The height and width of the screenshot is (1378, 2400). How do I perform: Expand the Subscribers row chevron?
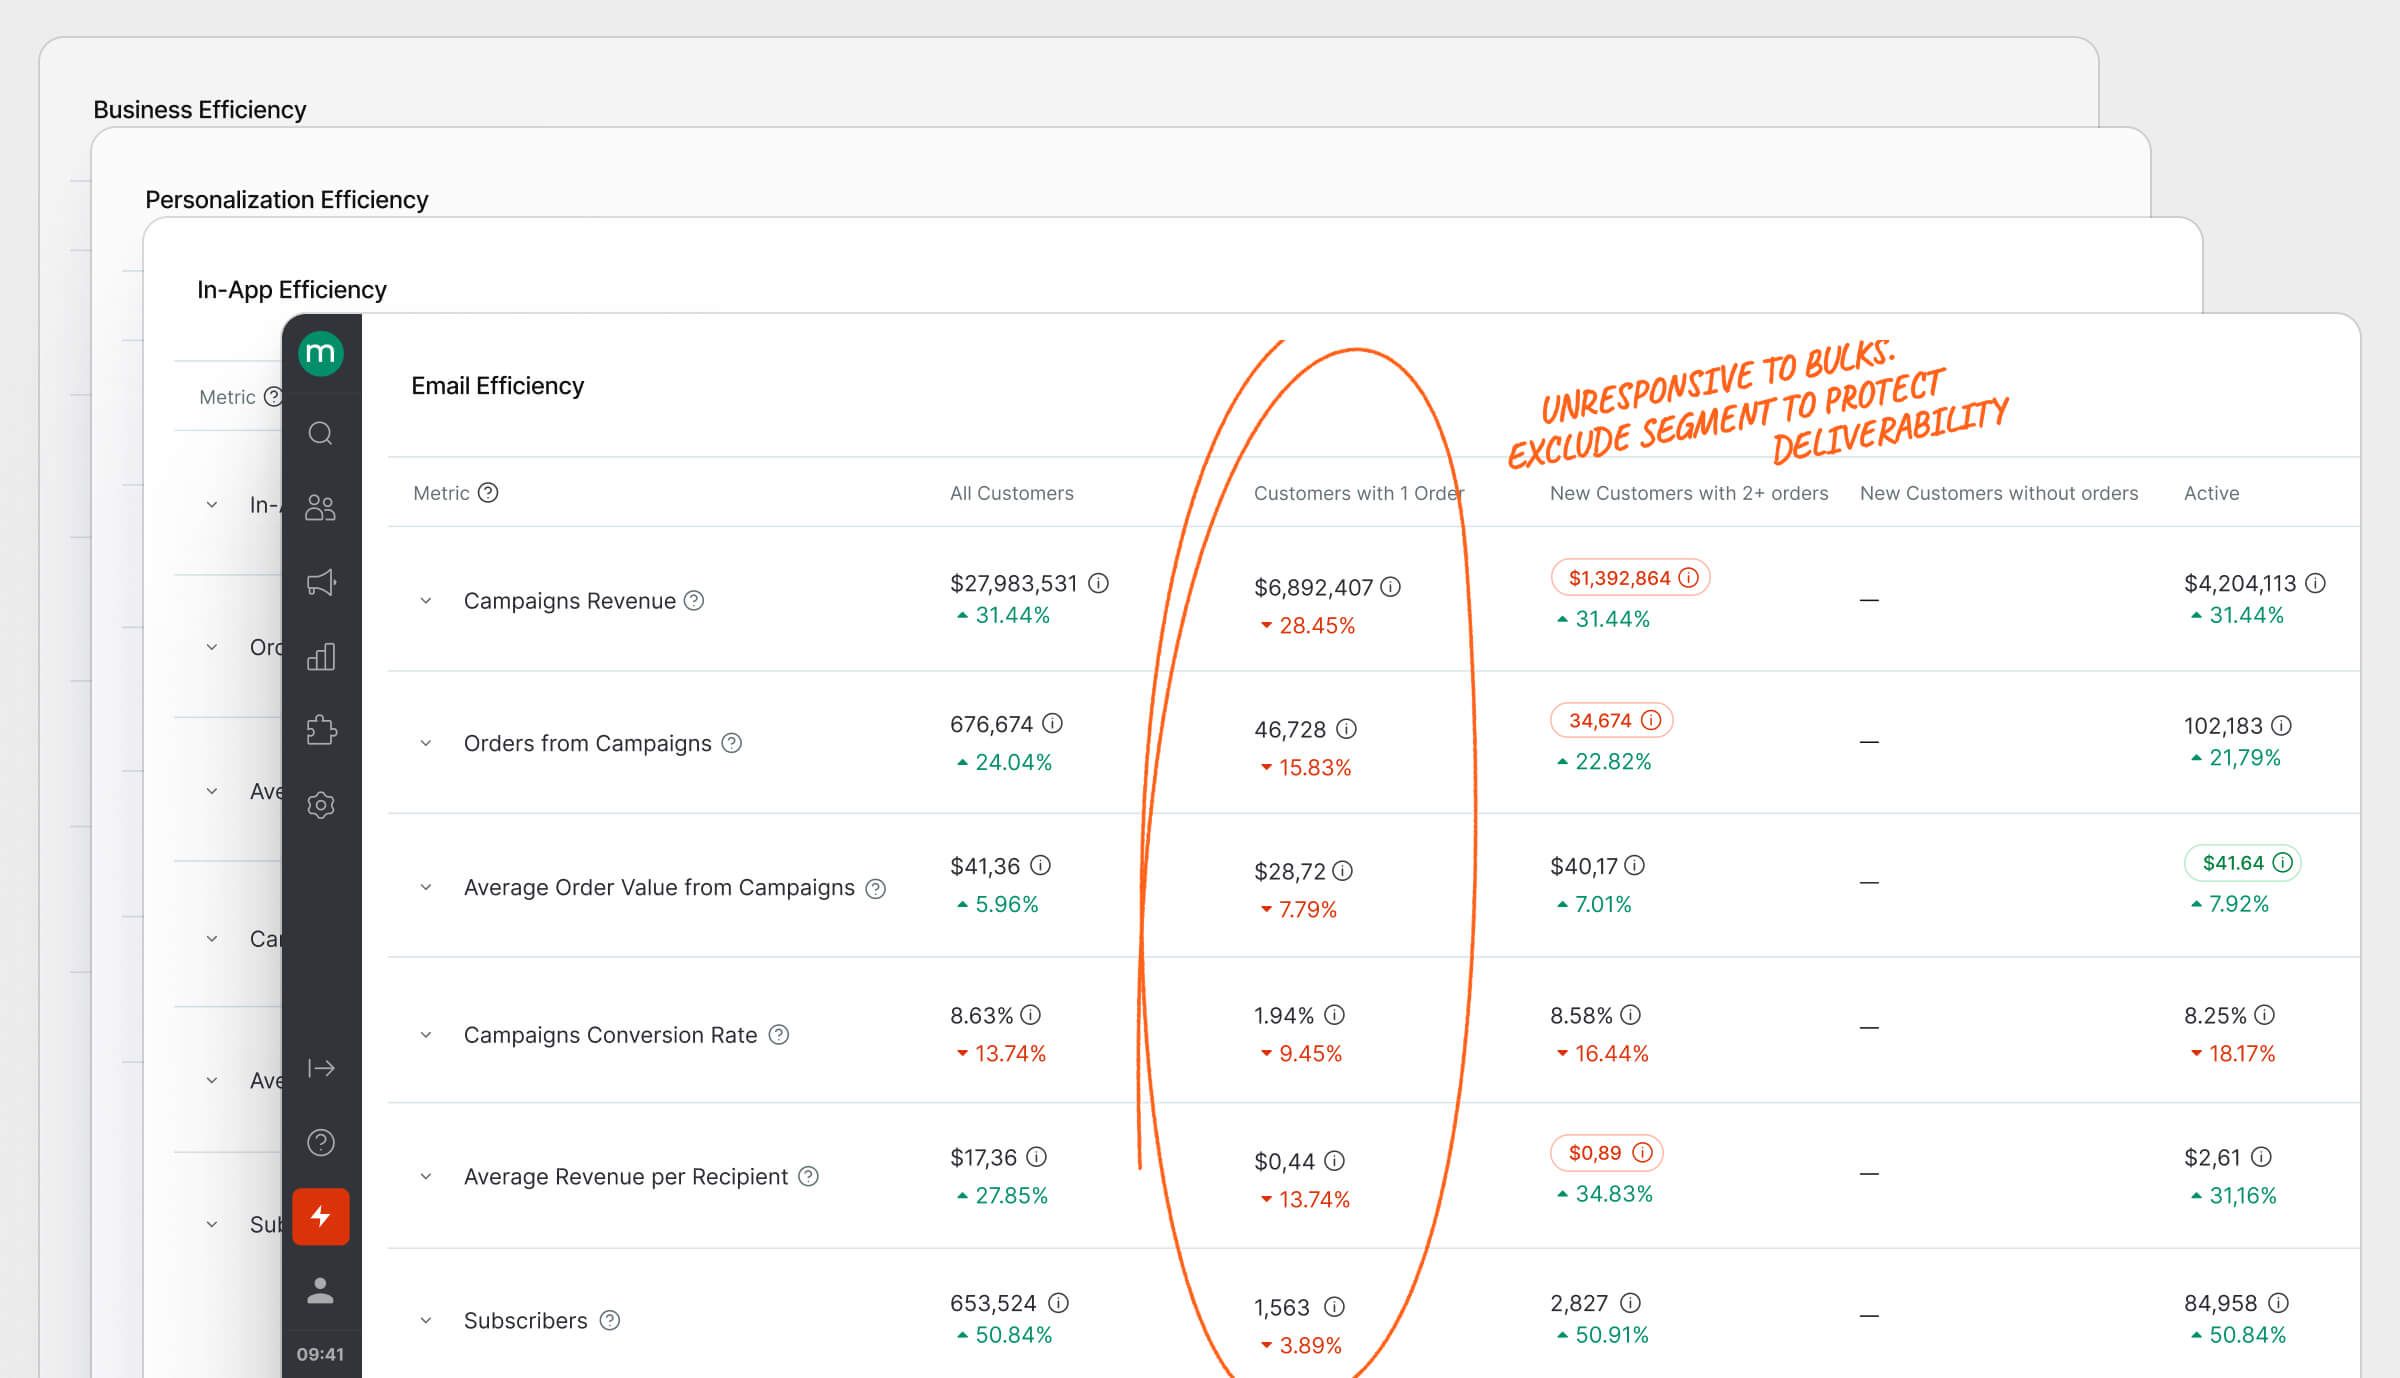point(426,1320)
